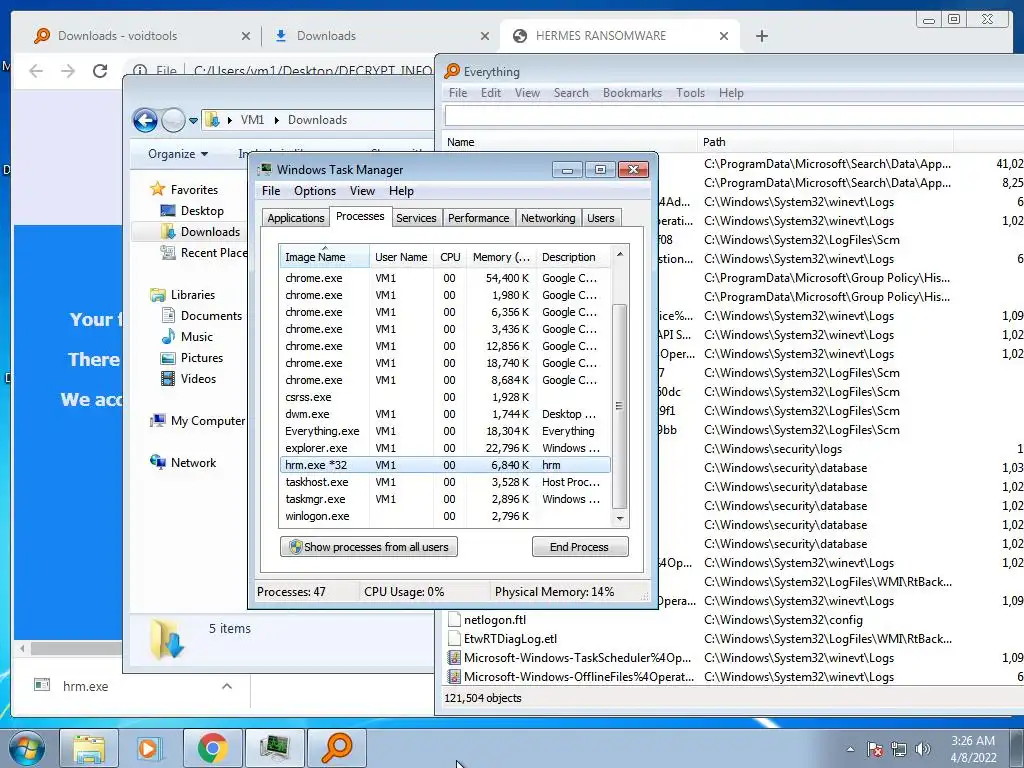The height and width of the screenshot is (768, 1024).
Task: Open Task Manager File menu
Action: (x=271, y=191)
